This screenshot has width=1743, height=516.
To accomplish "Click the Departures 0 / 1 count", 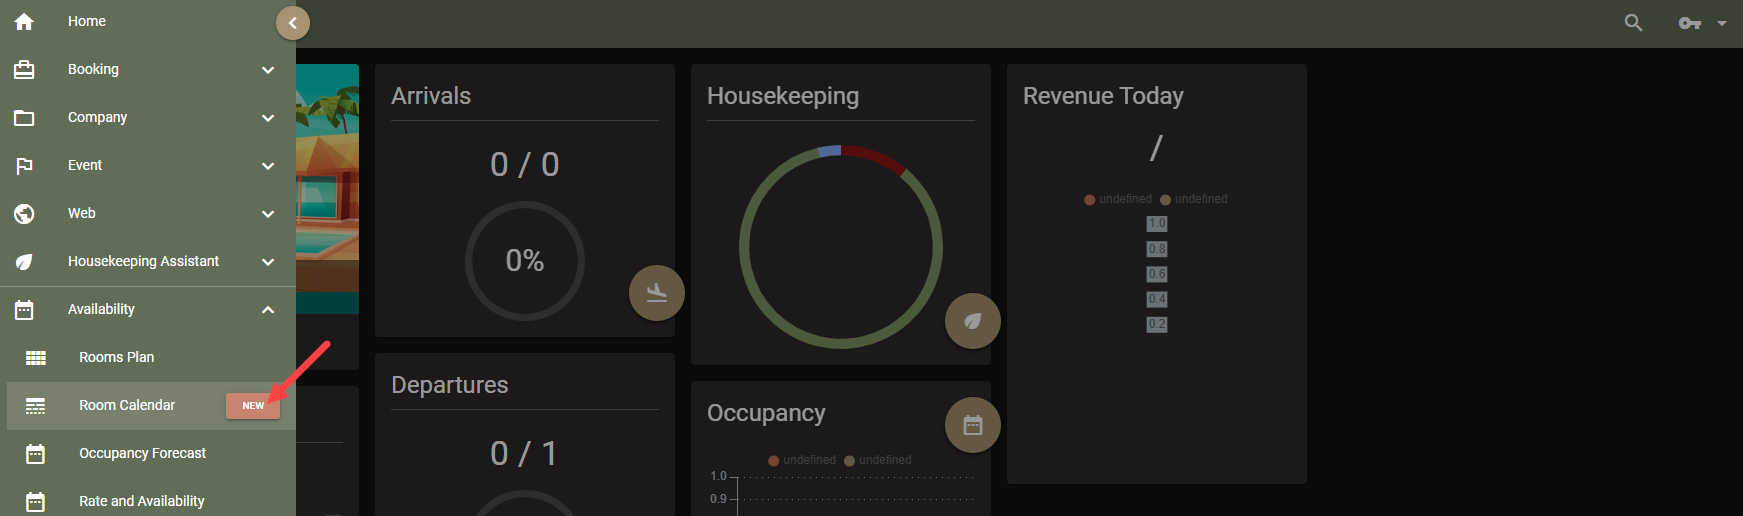I will coord(525,453).
